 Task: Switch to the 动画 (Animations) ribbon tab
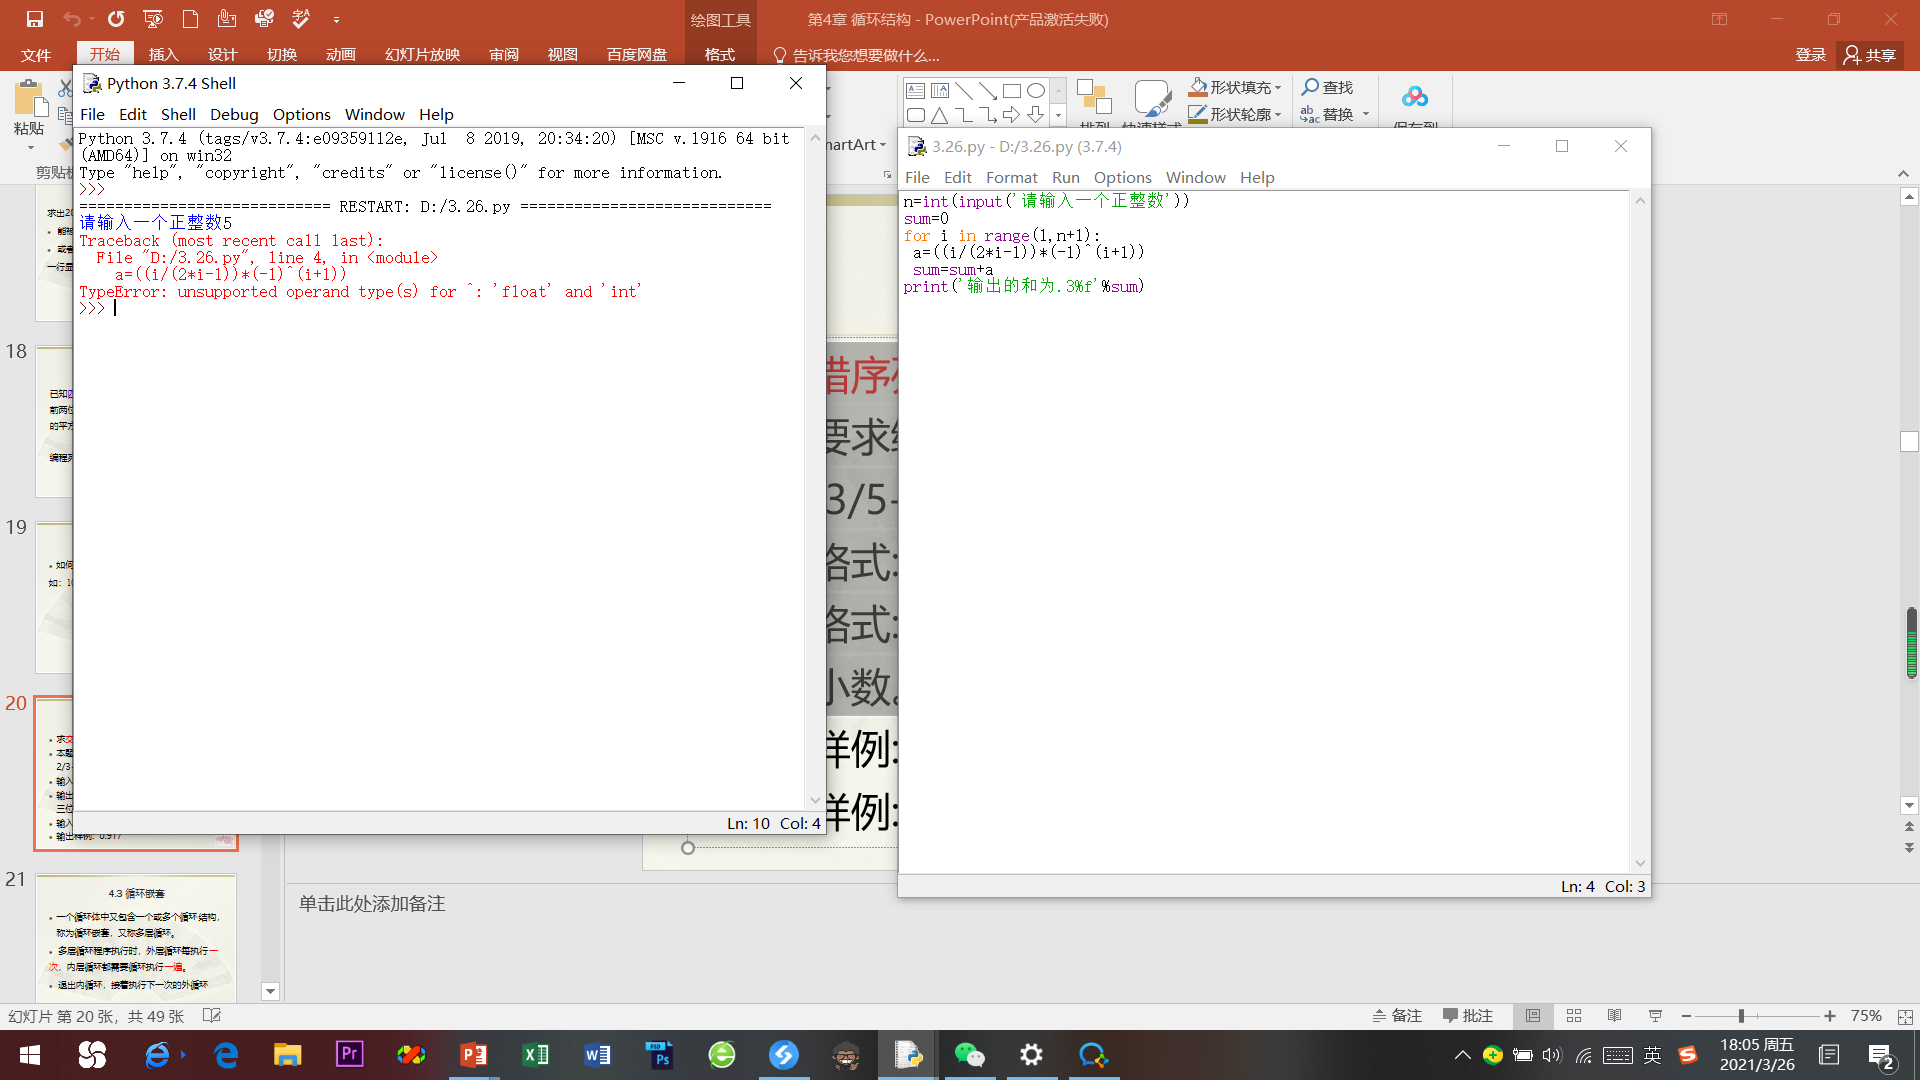tap(341, 55)
